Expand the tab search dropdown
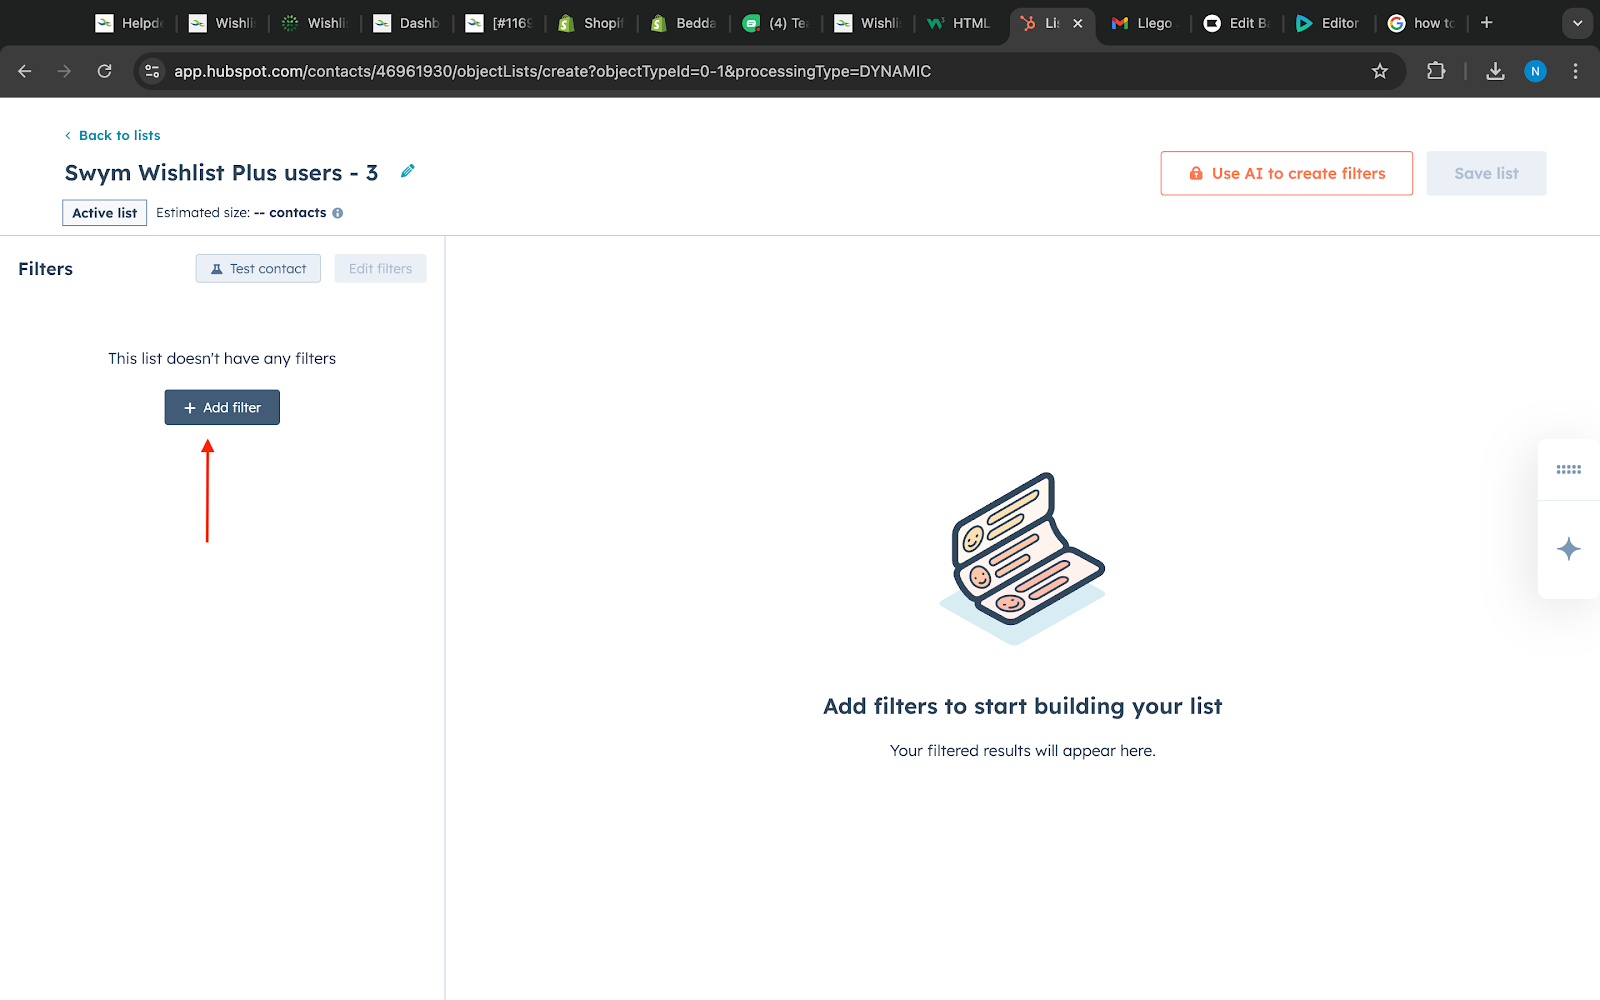 [x=1577, y=22]
